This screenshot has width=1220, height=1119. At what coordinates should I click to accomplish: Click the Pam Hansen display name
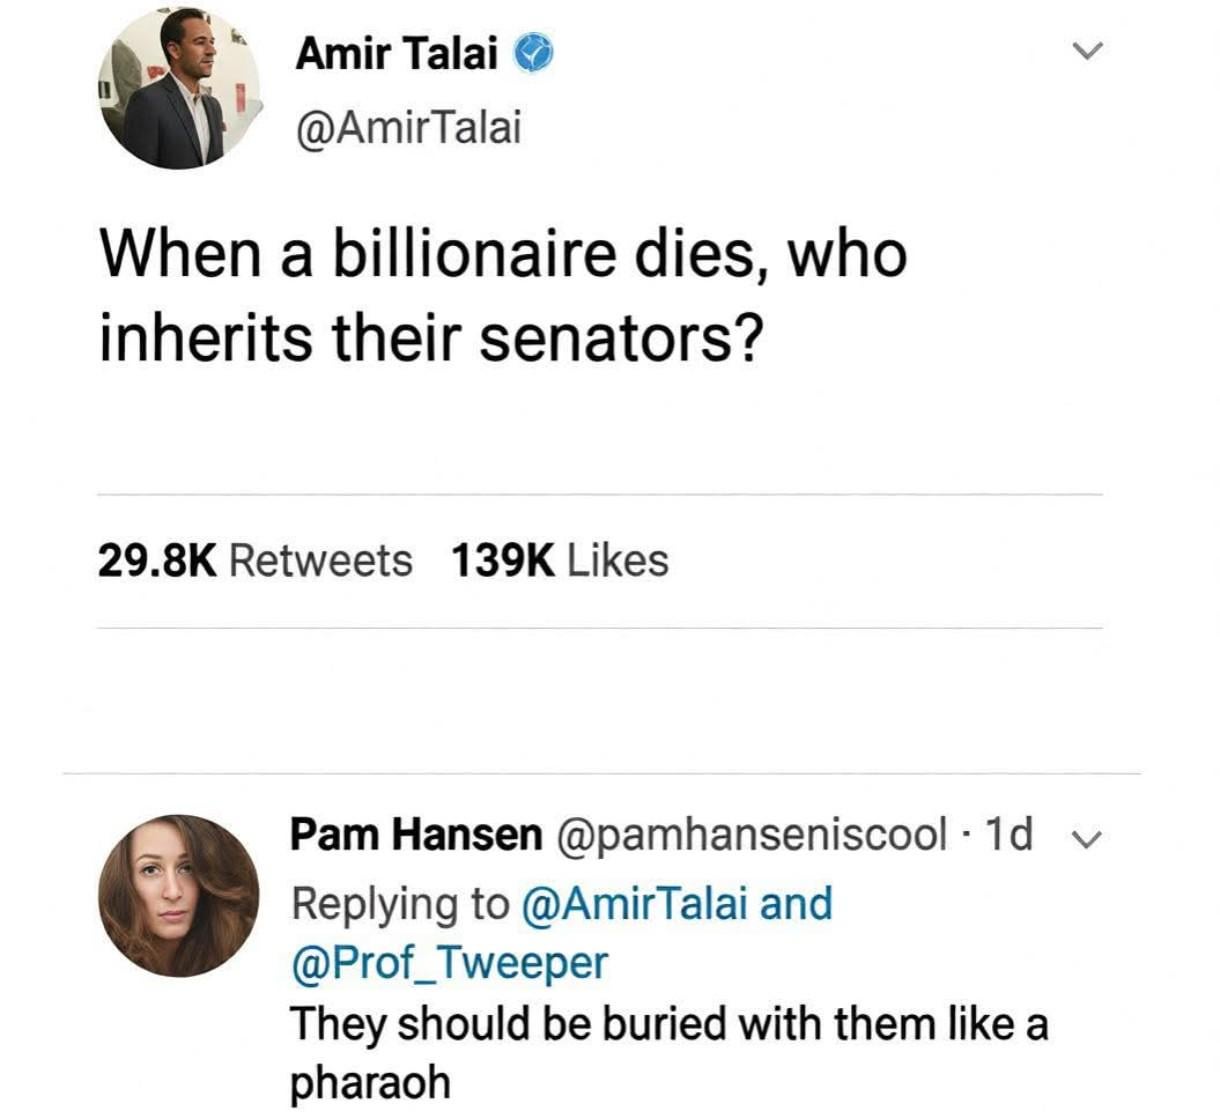click(x=416, y=833)
